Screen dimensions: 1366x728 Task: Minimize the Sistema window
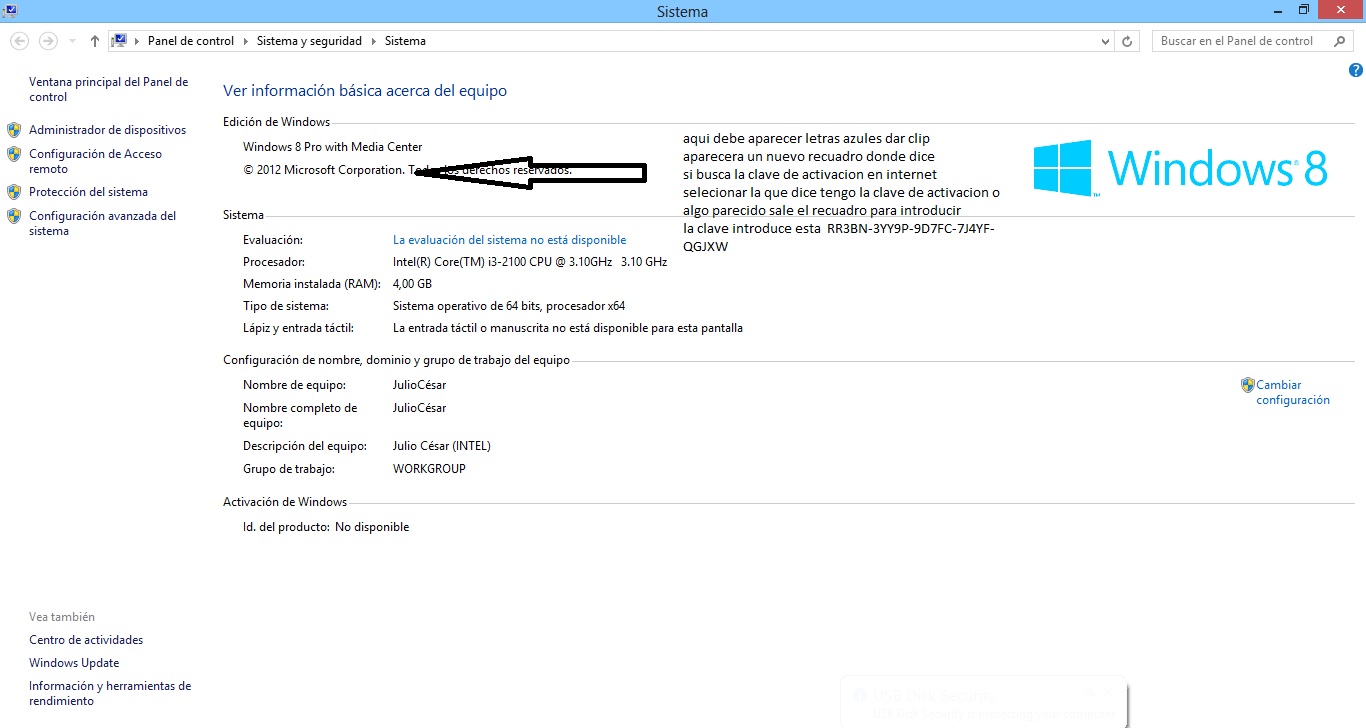coord(1278,10)
